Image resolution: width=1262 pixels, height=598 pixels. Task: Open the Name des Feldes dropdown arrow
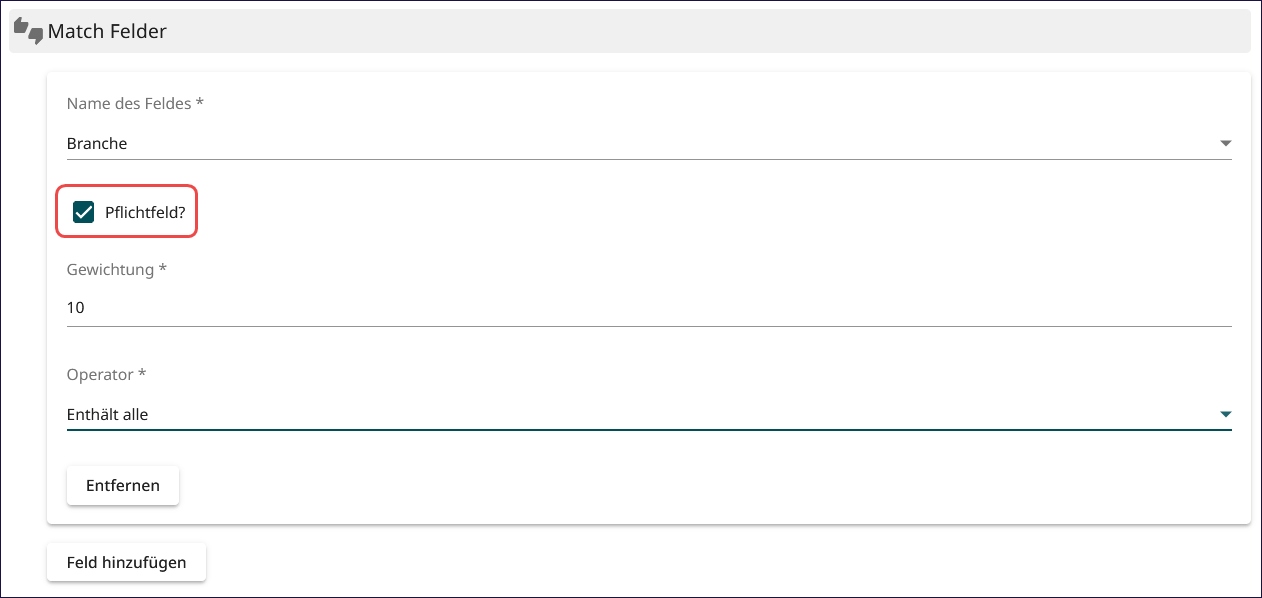click(1225, 144)
